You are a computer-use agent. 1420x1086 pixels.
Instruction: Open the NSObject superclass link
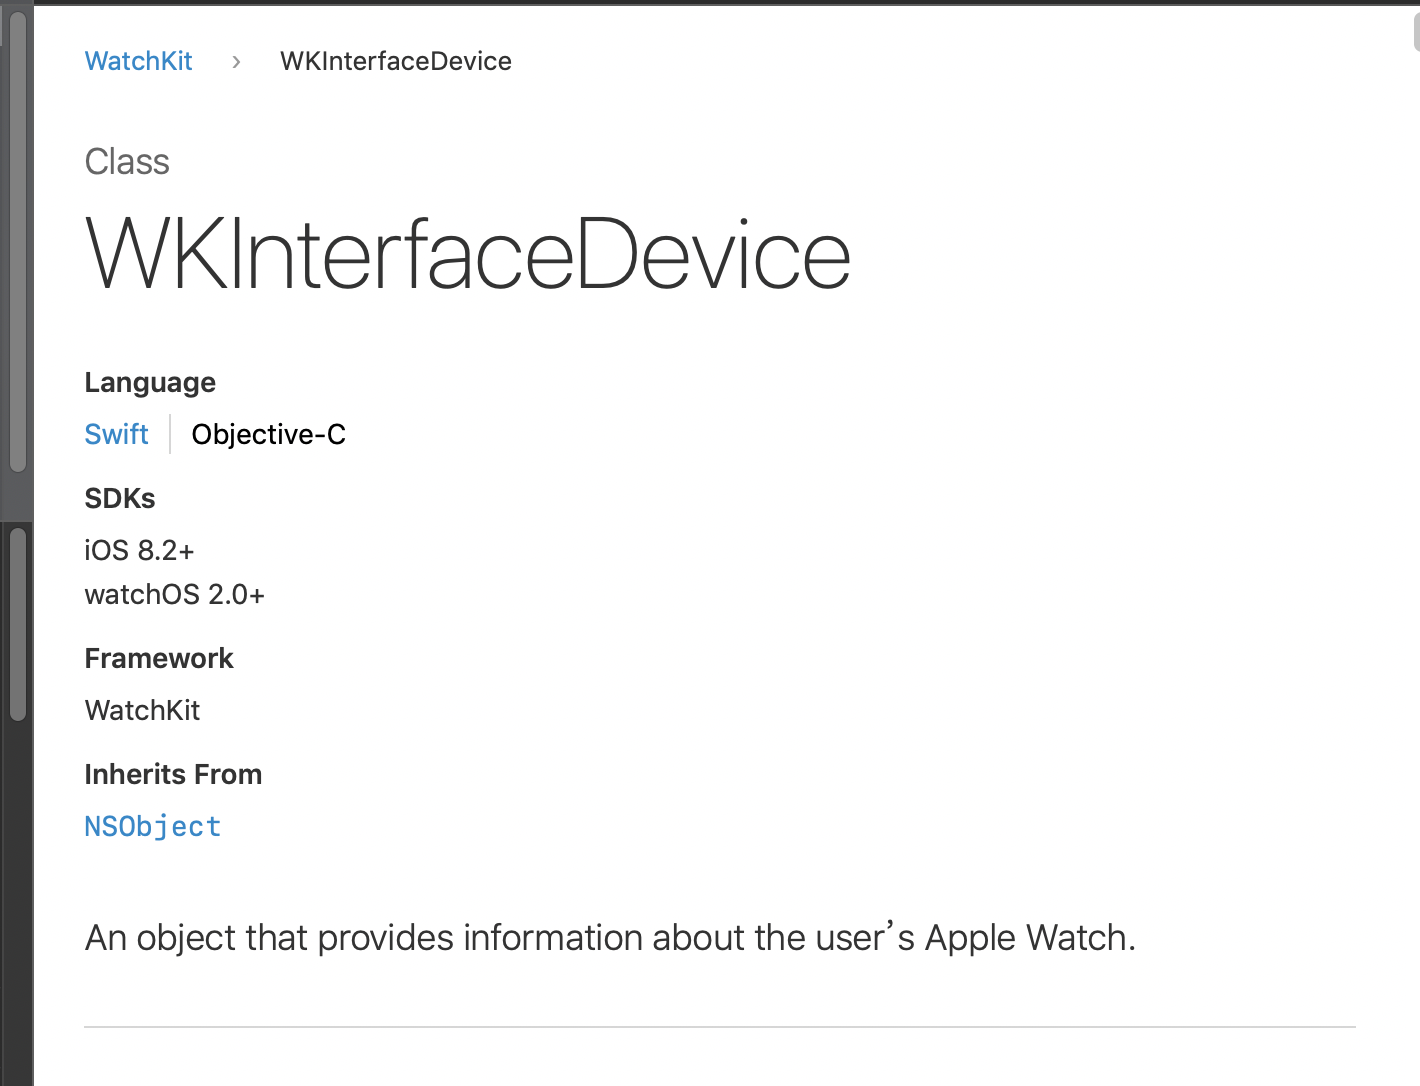click(x=152, y=826)
